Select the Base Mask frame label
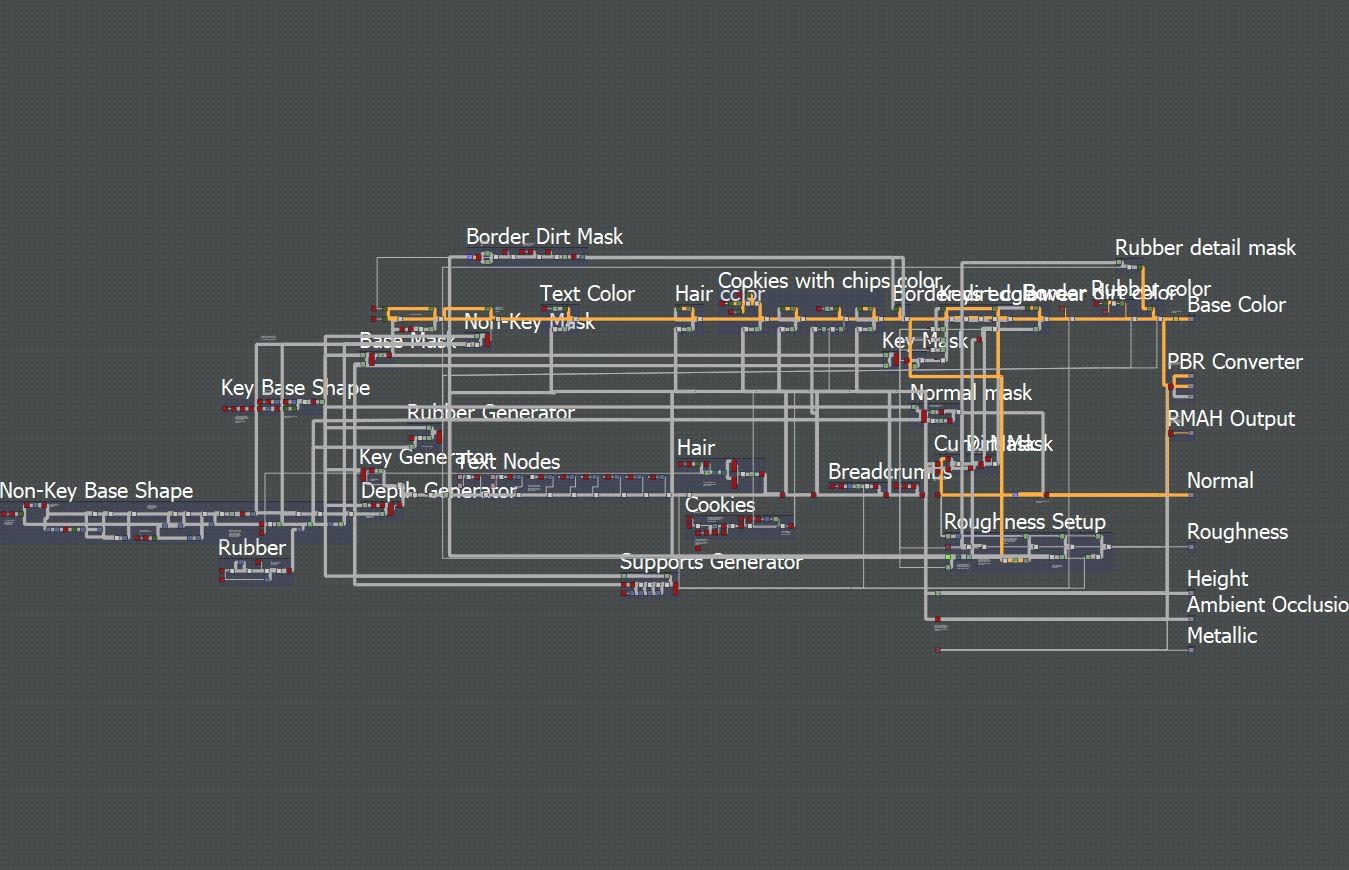The height and width of the screenshot is (870, 1349). tap(407, 341)
